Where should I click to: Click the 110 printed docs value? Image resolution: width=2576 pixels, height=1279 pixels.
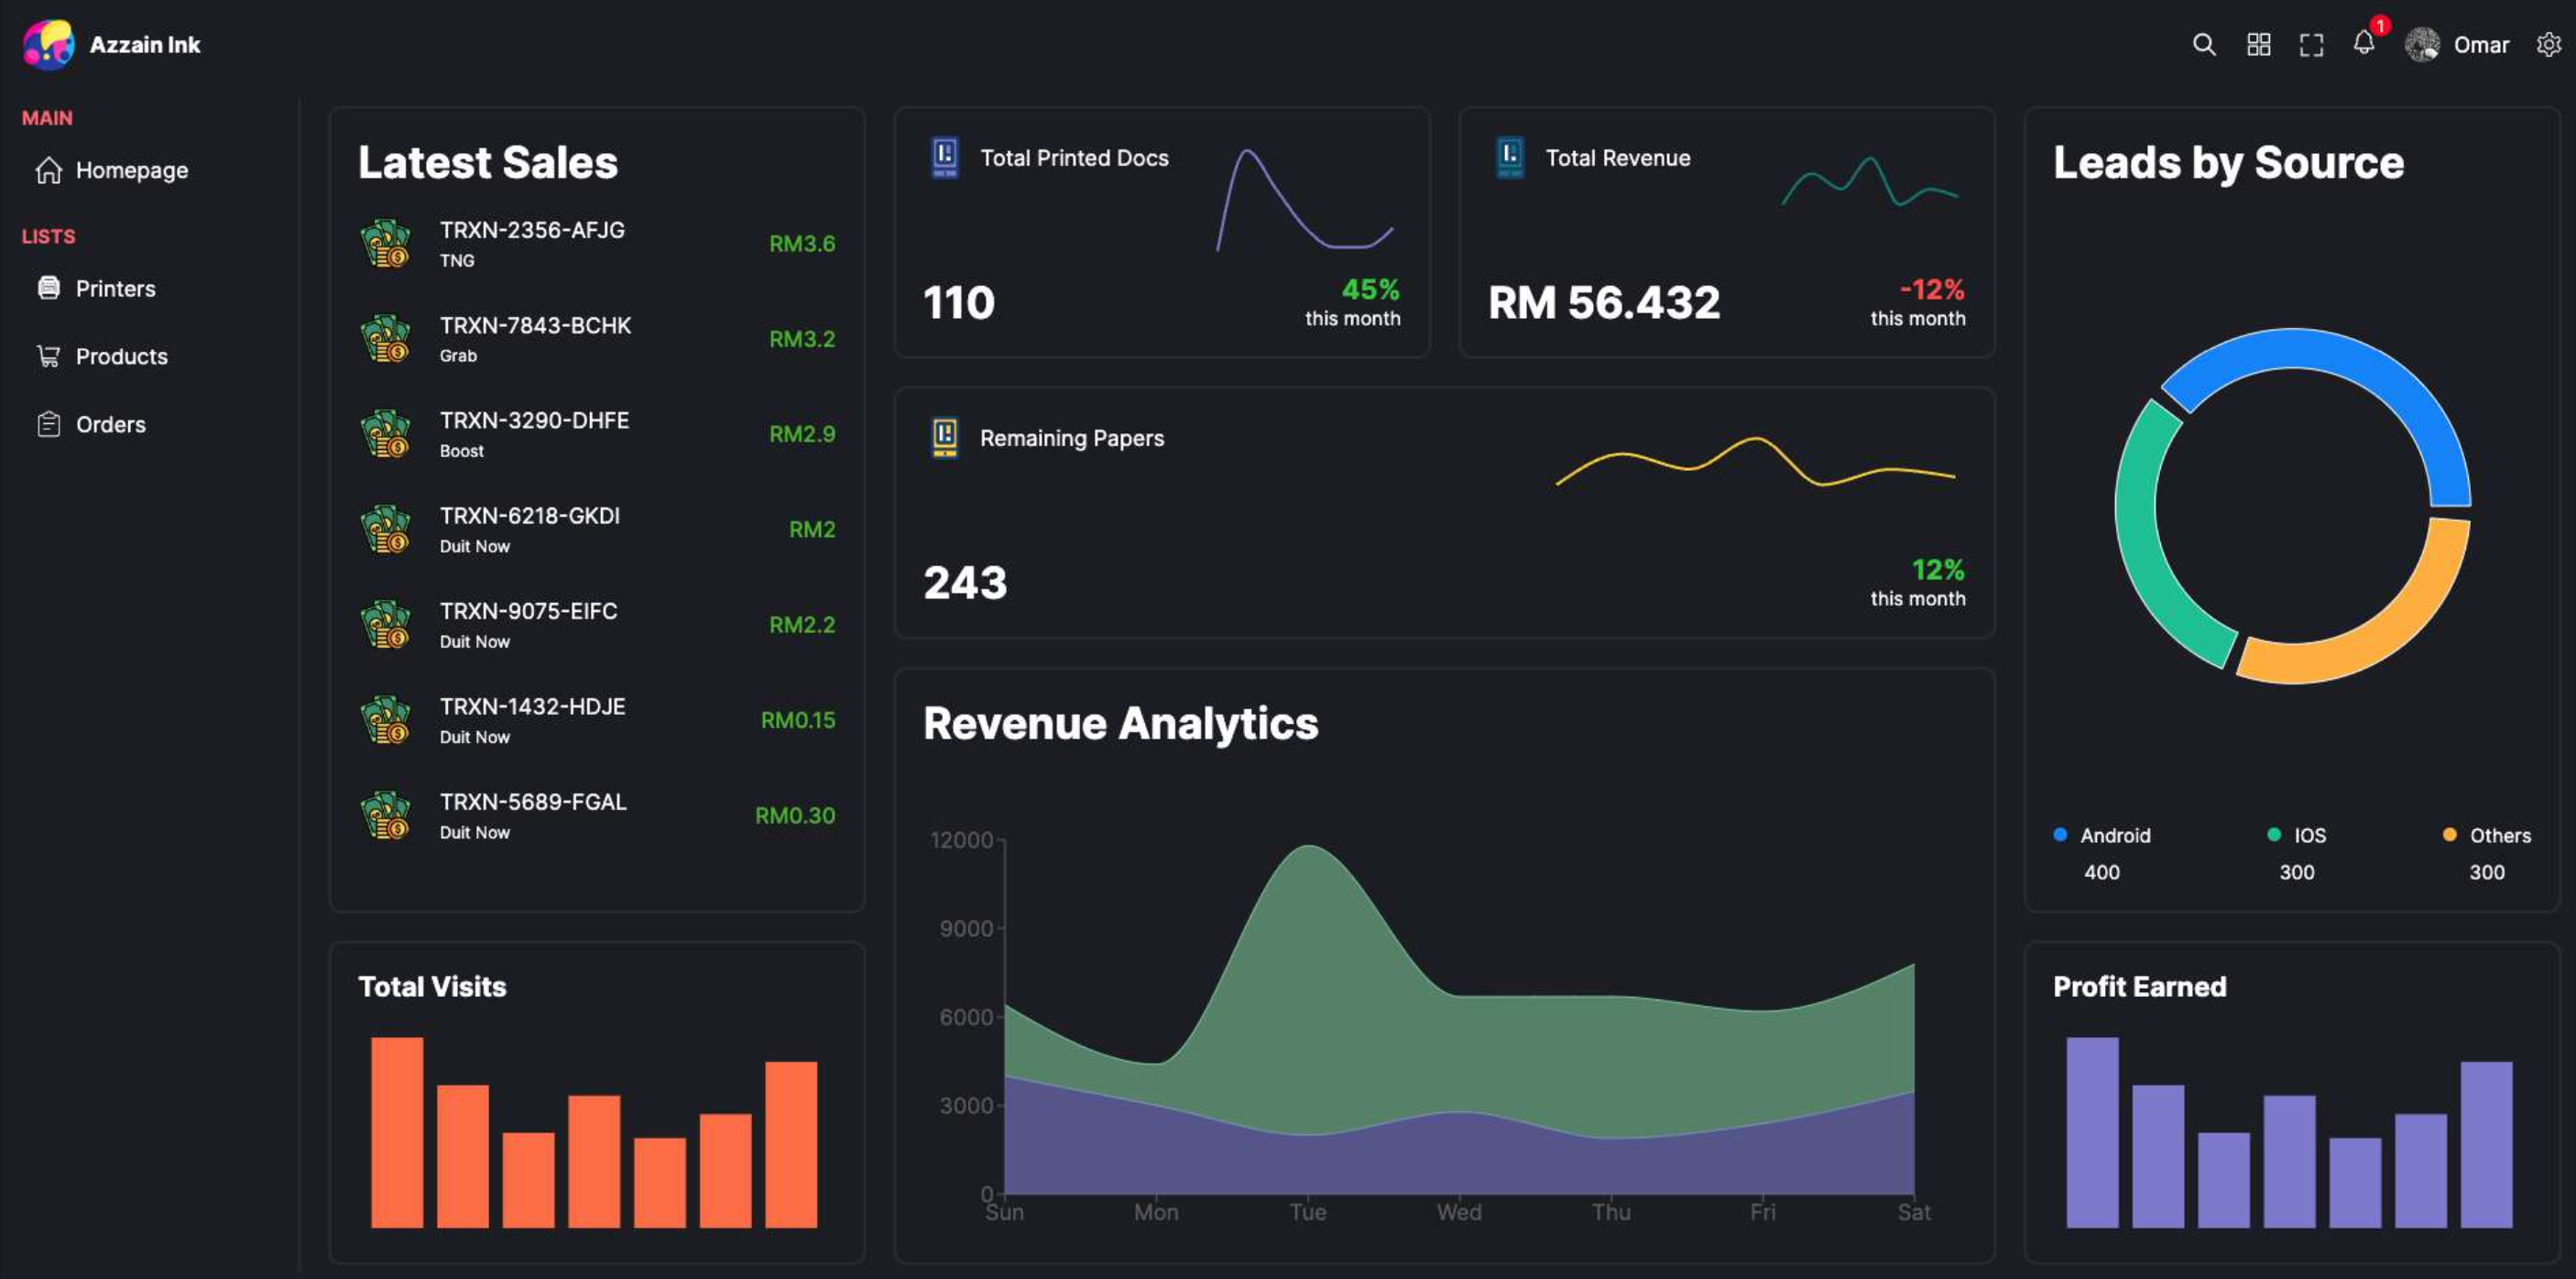point(959,302)
